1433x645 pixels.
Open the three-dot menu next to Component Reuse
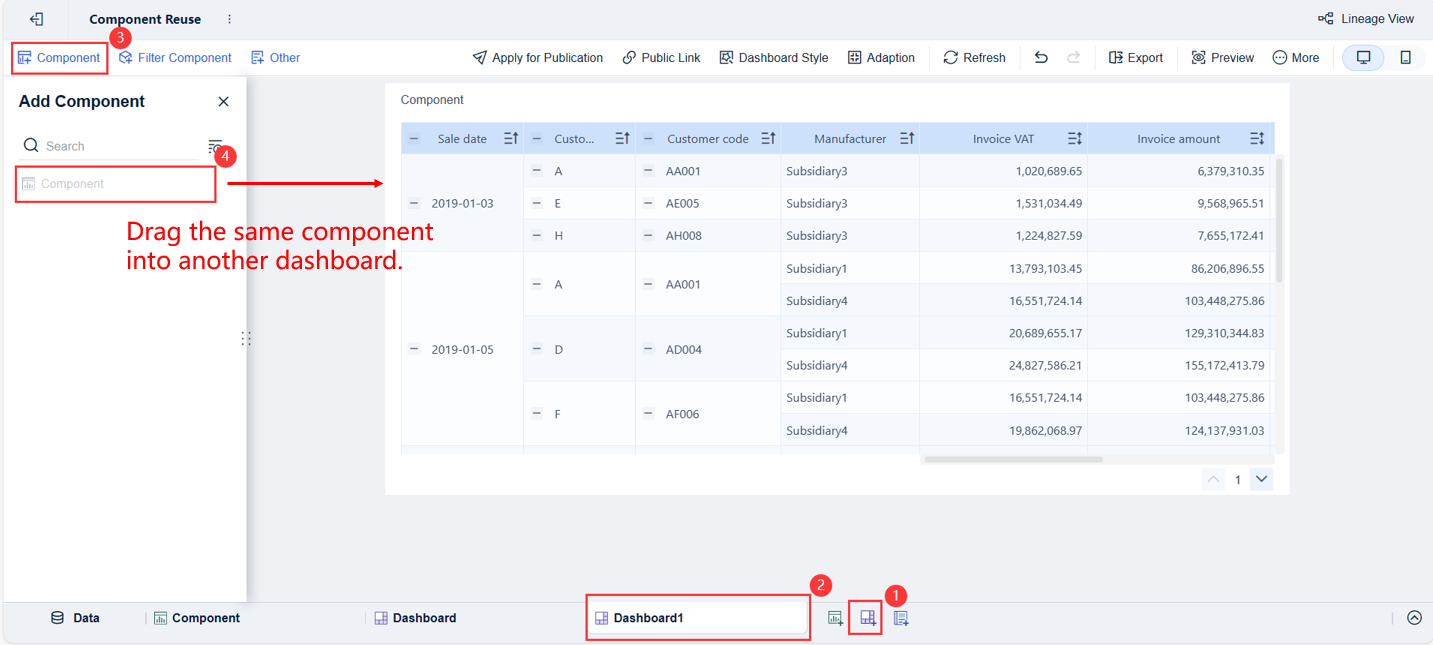(x=230, y=19)
